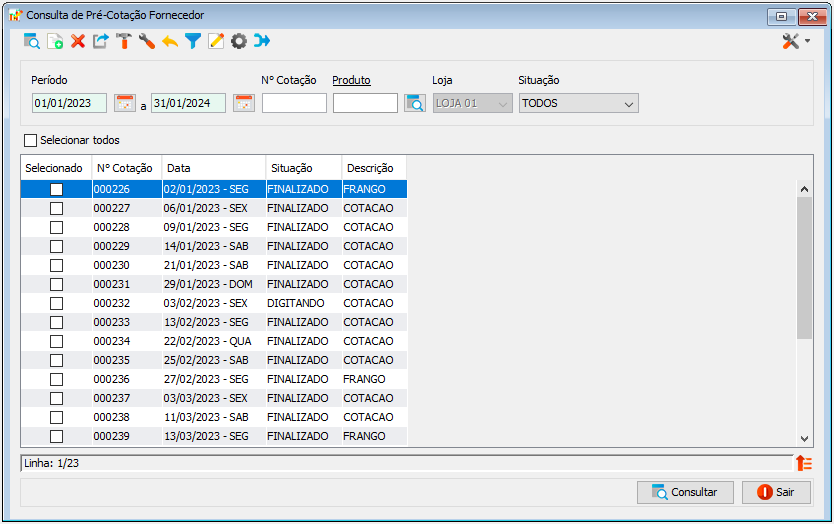Toggle the Selecionar todos checkbox
834x524 pixels.
point(30,140)
